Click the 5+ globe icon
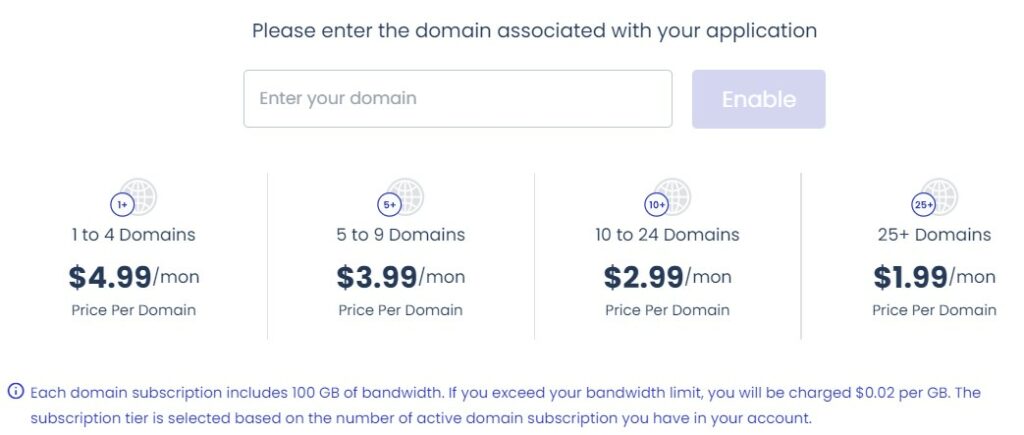Image resolution: width=1024 pixels, height=435 pixels. [x=401, y=198]
